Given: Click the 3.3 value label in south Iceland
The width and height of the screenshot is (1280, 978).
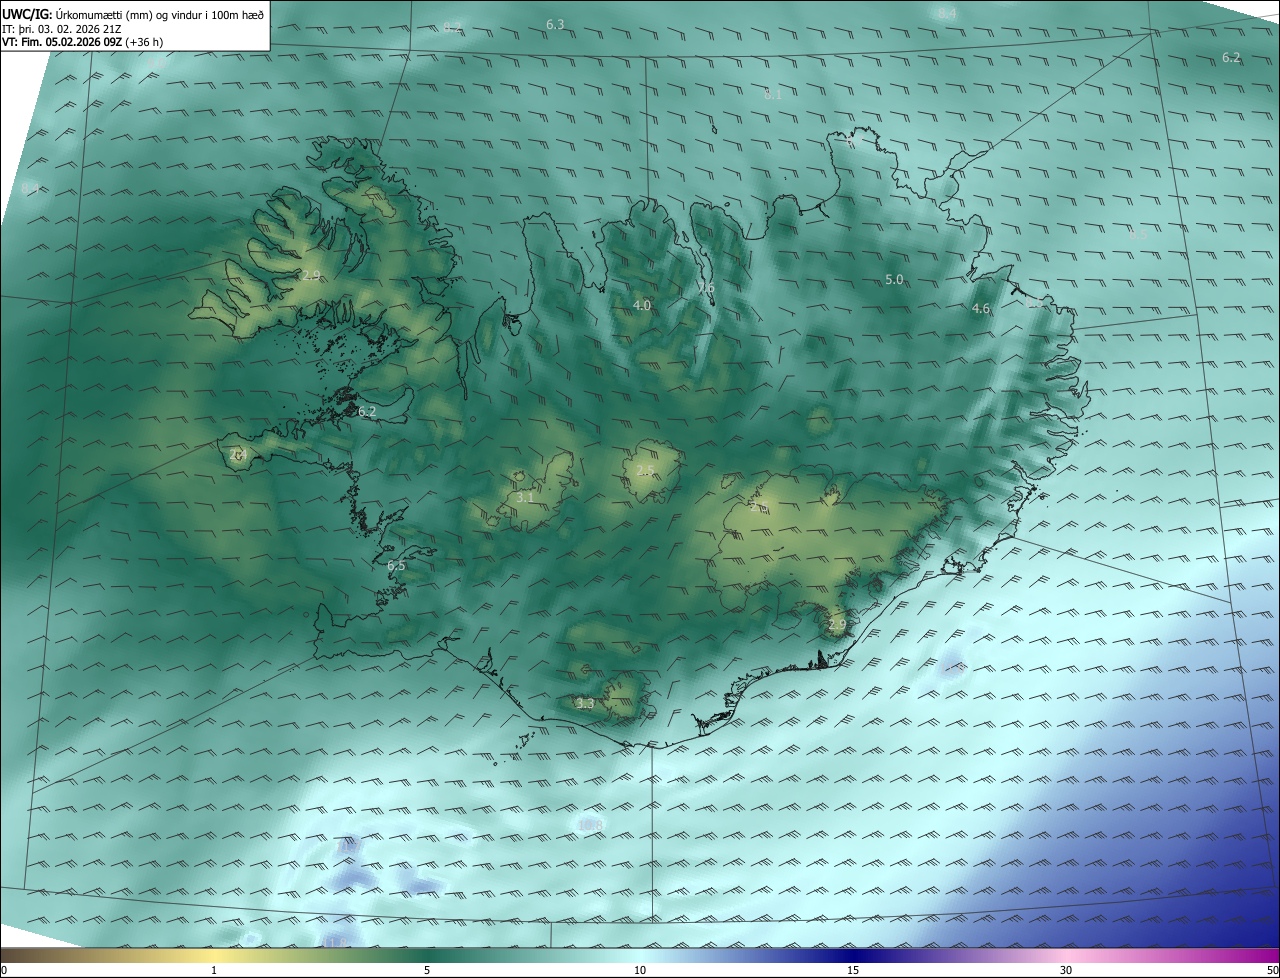Looking at the screenshot, I should click(585, 704).
